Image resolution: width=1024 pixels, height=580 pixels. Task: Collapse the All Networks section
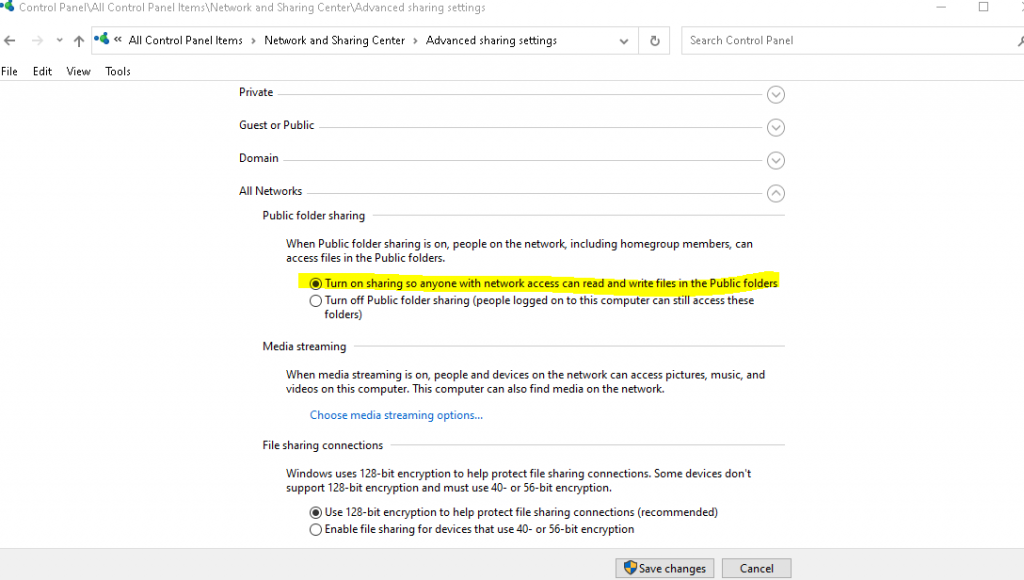click(776, 193)
